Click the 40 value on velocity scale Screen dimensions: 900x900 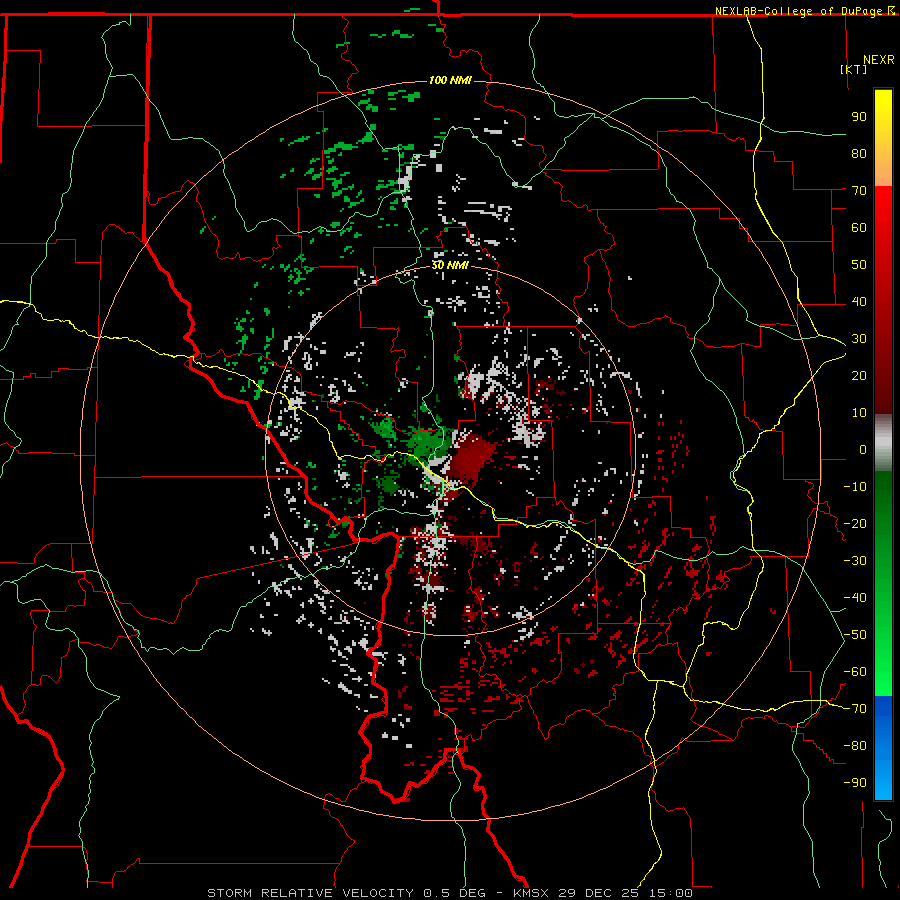pos(859,301)
